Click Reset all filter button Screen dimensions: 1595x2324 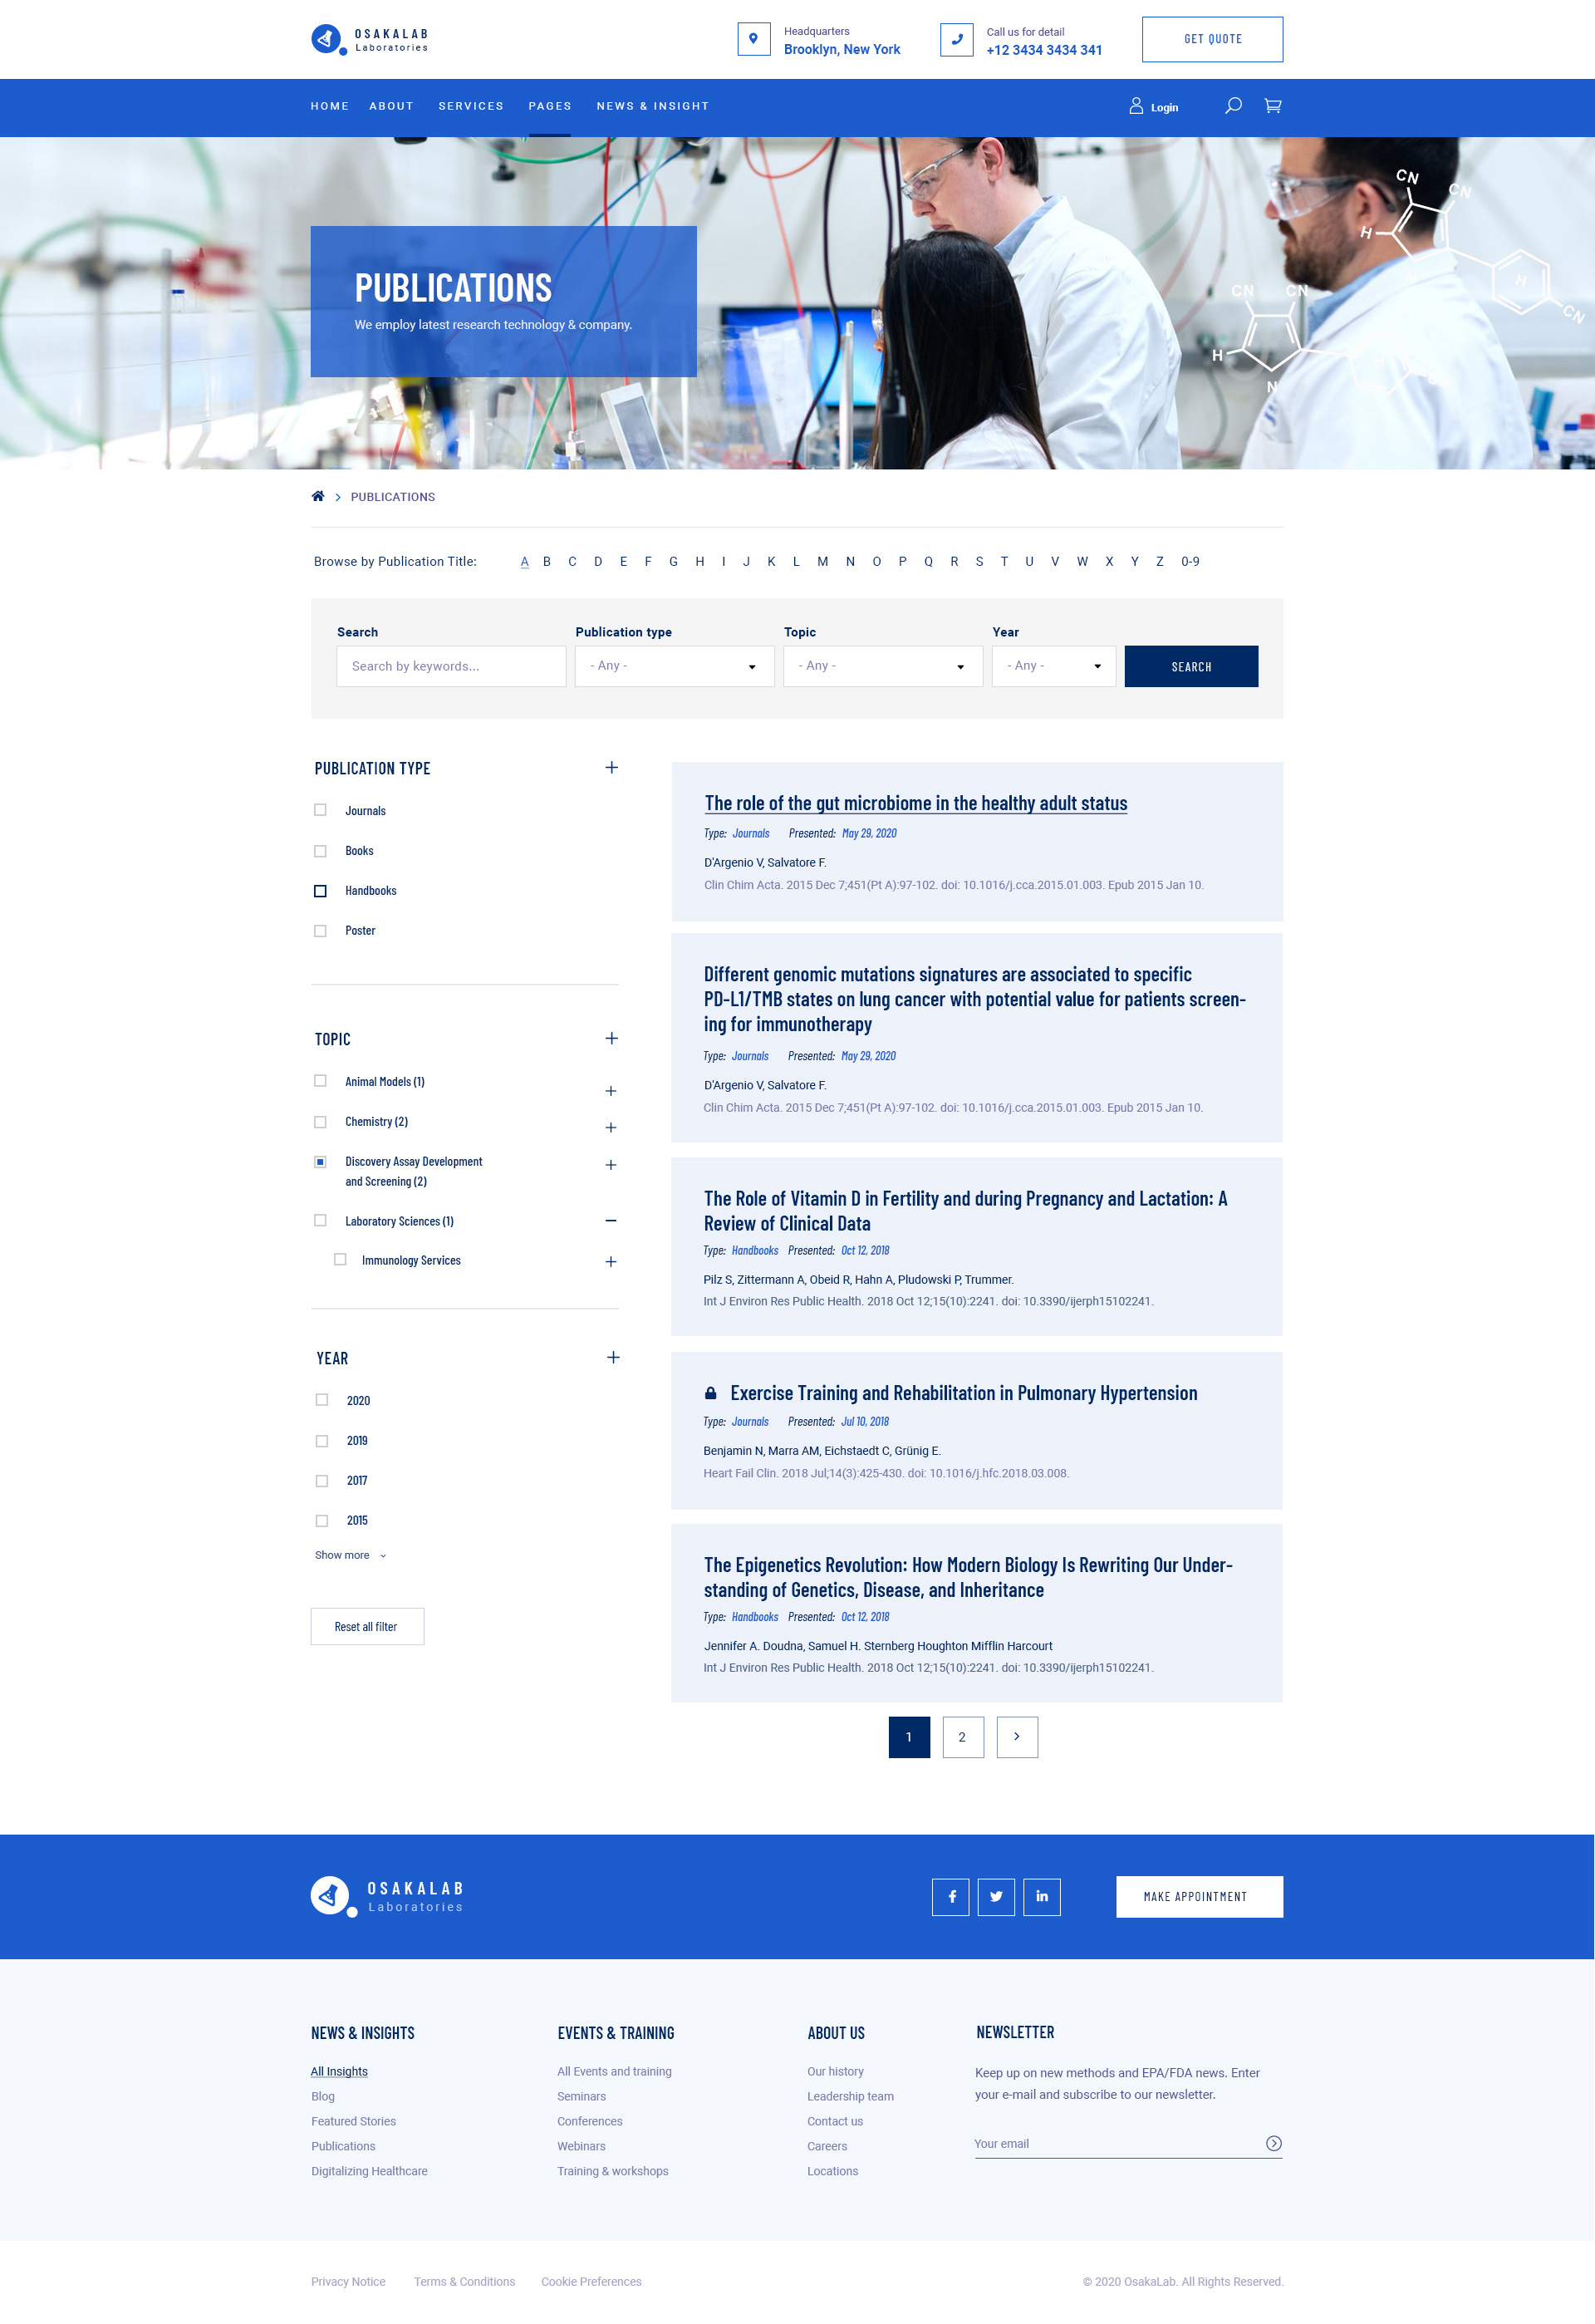click(x=367, y=1626)
